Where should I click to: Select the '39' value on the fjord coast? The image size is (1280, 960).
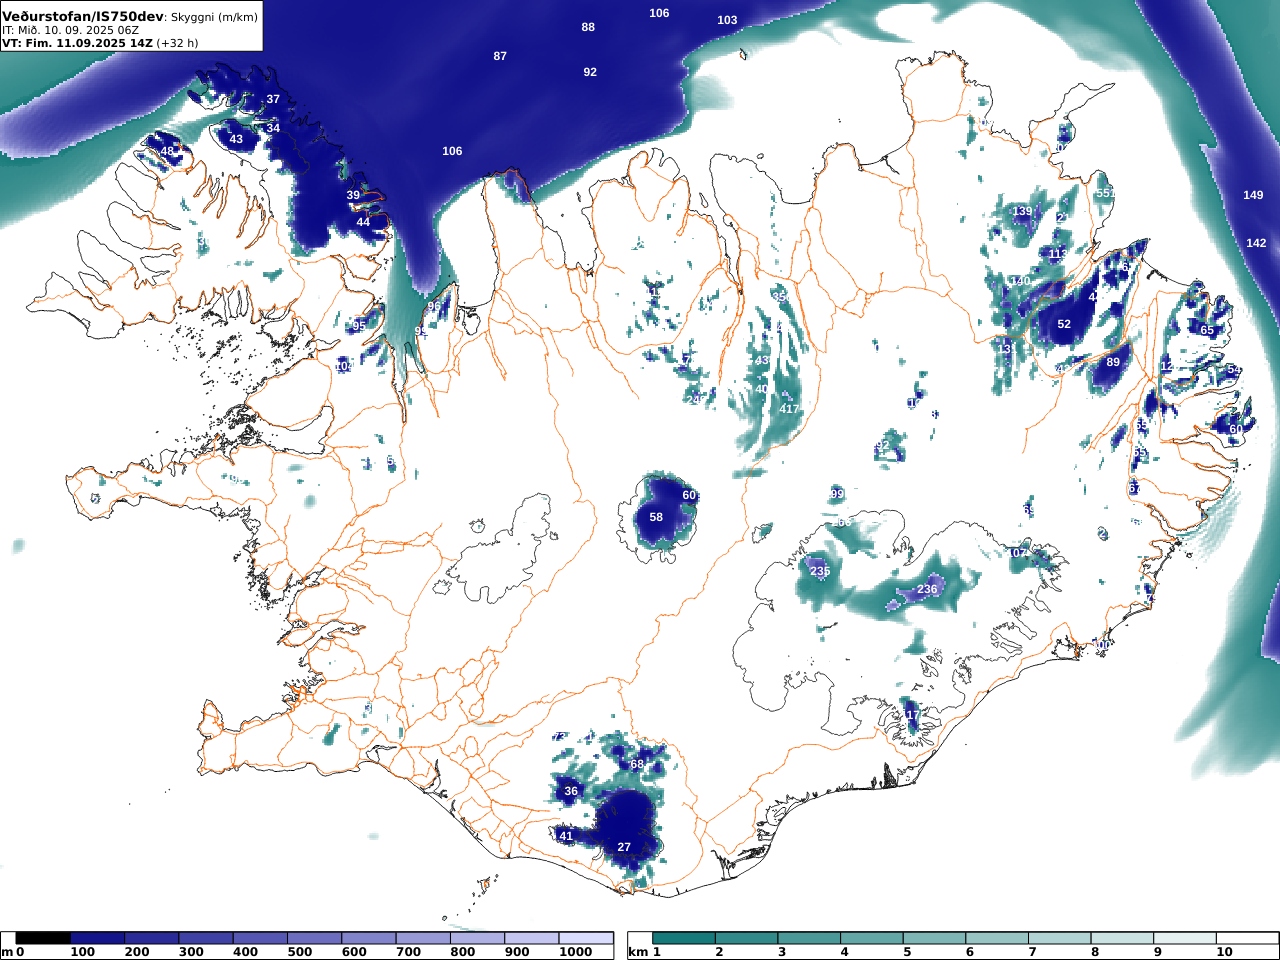353,195
